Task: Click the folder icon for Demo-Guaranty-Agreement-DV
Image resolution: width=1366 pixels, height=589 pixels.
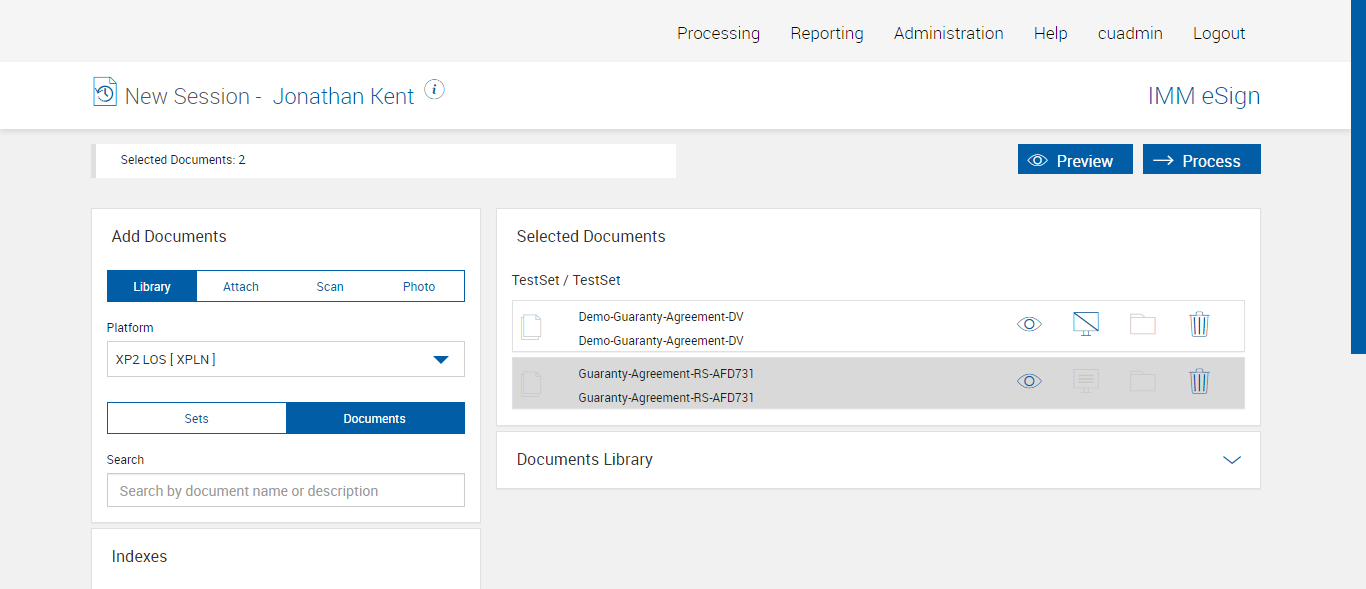Action: click(x=1142, y=324)
